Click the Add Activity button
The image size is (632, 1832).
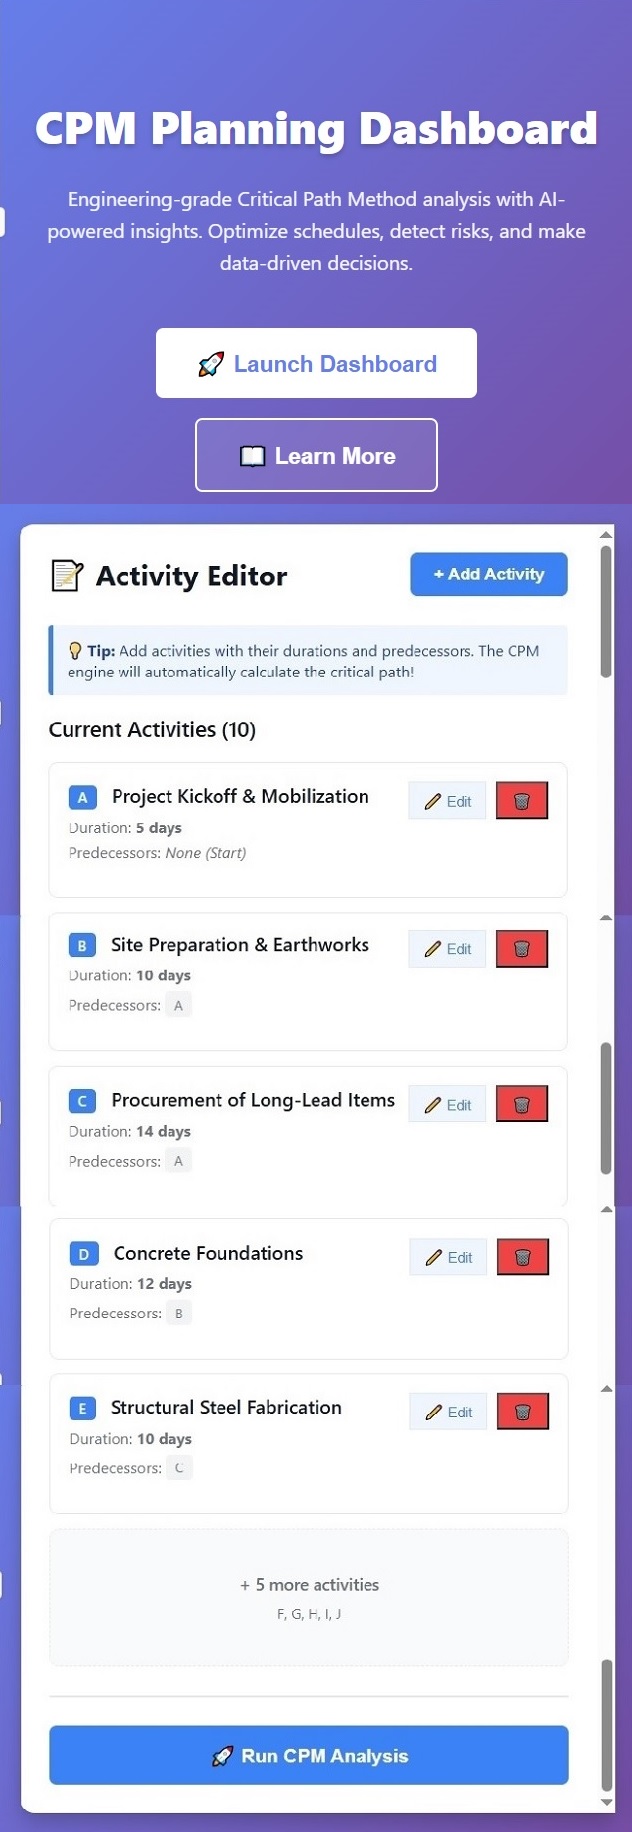488,574
